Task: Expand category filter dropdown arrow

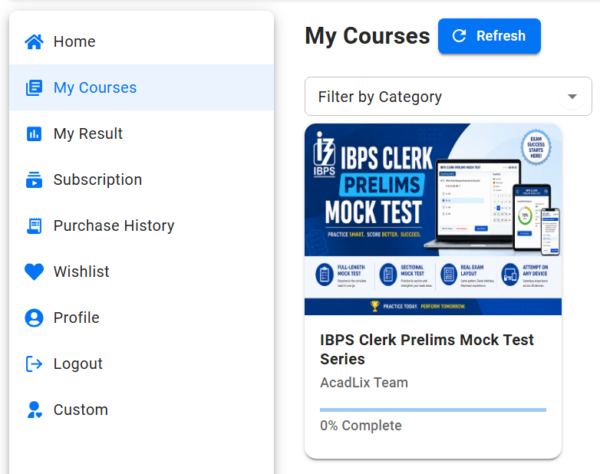Action: [x=572, y=96]
